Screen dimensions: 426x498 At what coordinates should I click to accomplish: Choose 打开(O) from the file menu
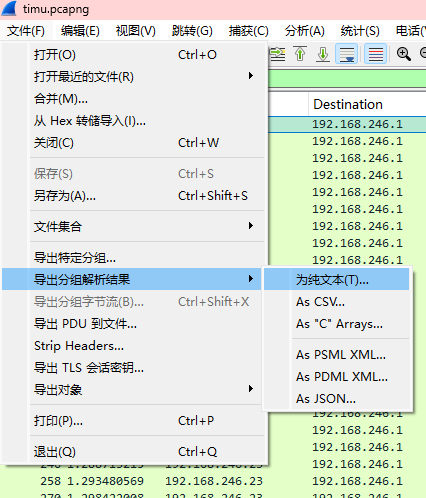133,55
